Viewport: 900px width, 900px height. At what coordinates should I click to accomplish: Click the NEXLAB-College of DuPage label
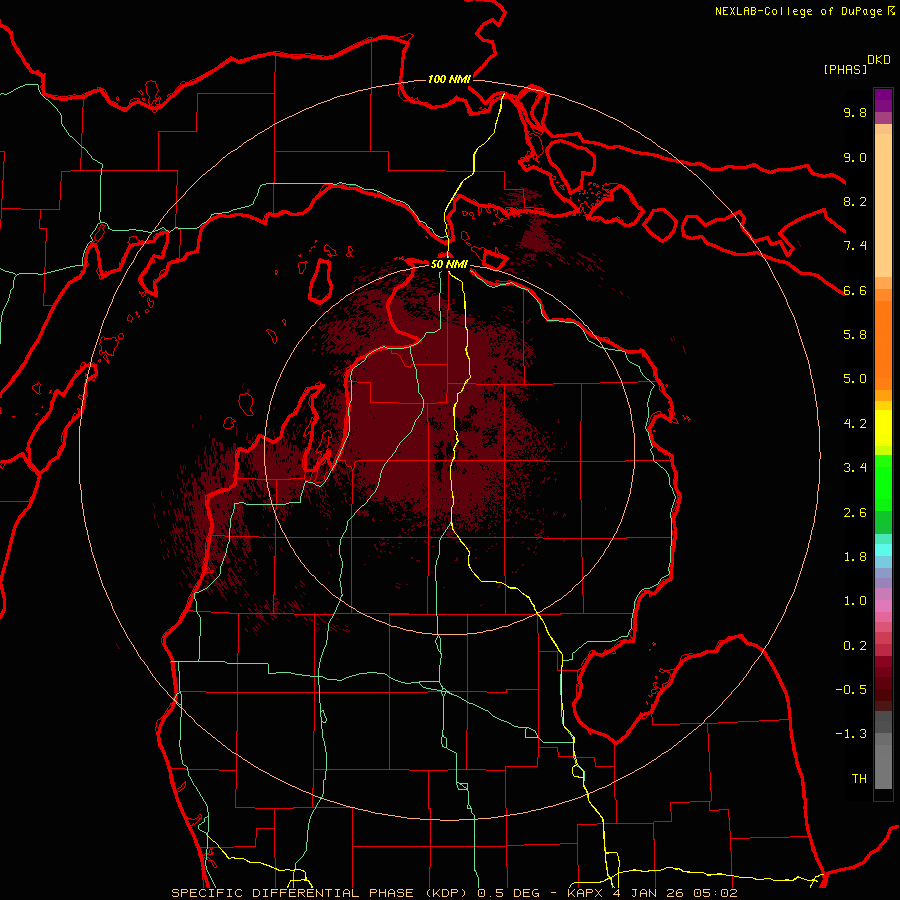coord(799,11)
